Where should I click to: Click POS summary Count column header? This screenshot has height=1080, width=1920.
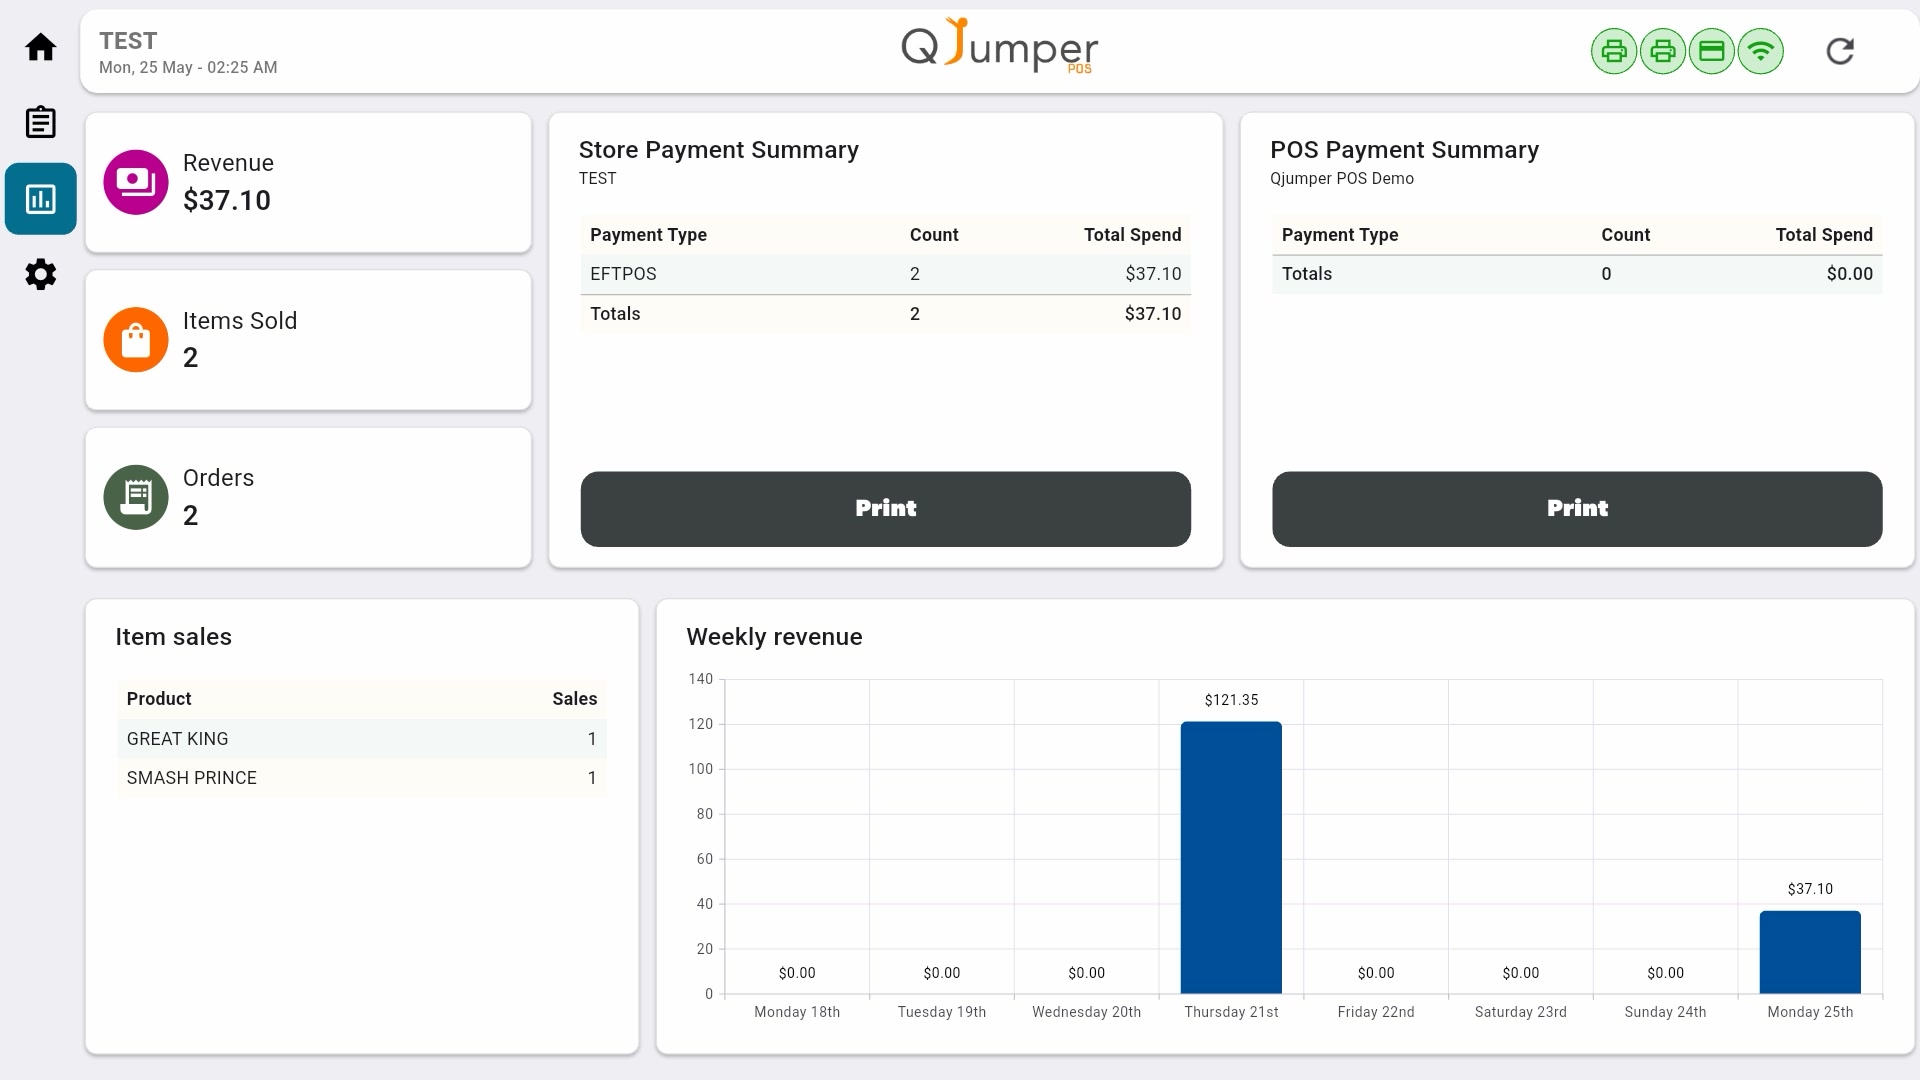pyautogui.click(x=1626, y=235)
